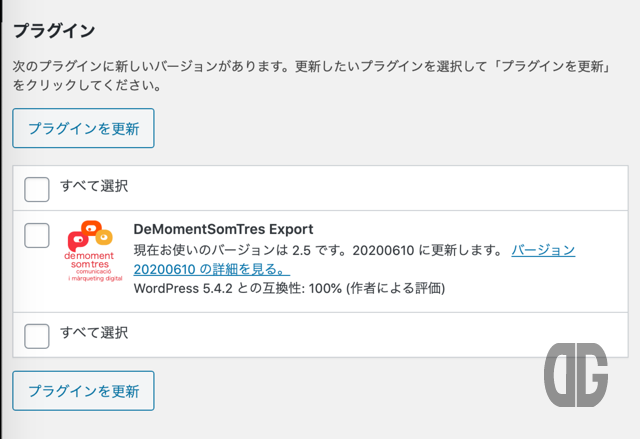The width and height of the screenshot is (640, 439).
Task: Click the プラグイン section heading
Action: pos(54,31)
